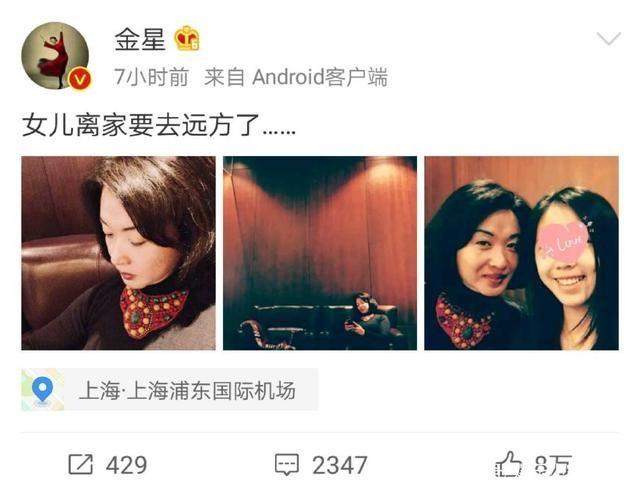Click the 7小时前 timestamp
Image resolution: width=640 pixels, height=491 pixels.
point(151,77)
